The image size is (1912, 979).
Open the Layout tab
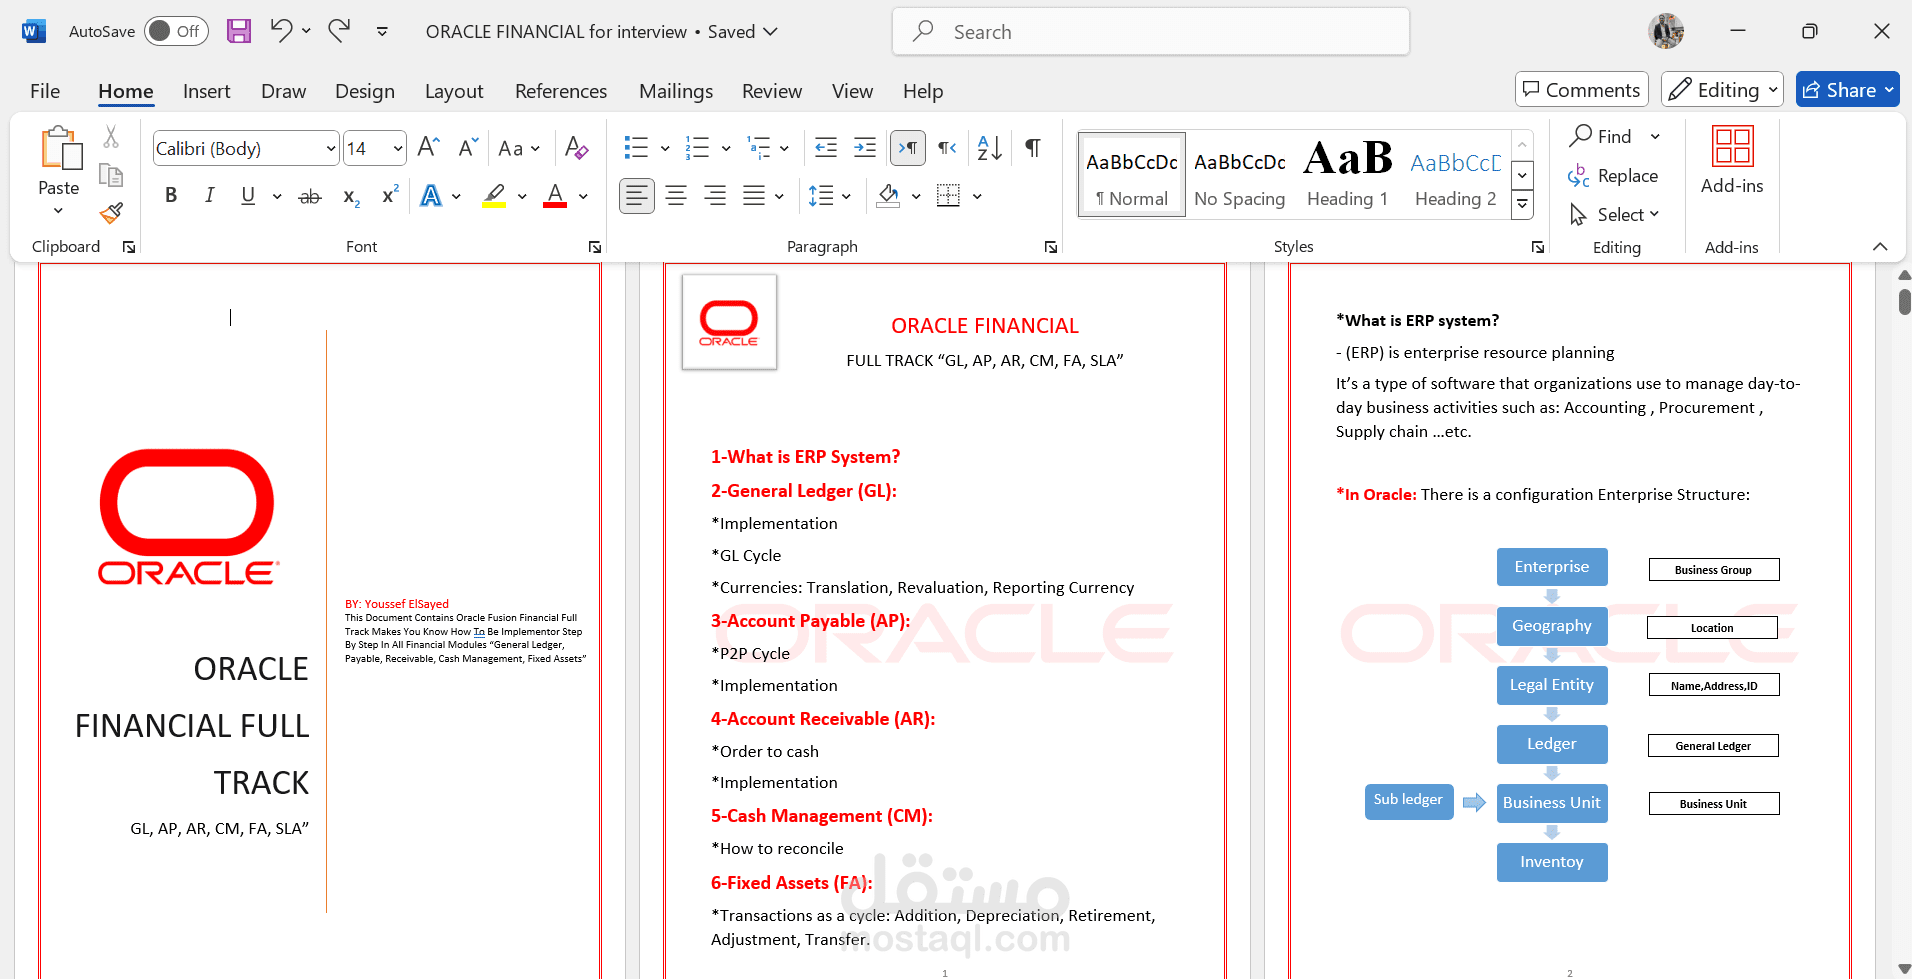(454, 91)
